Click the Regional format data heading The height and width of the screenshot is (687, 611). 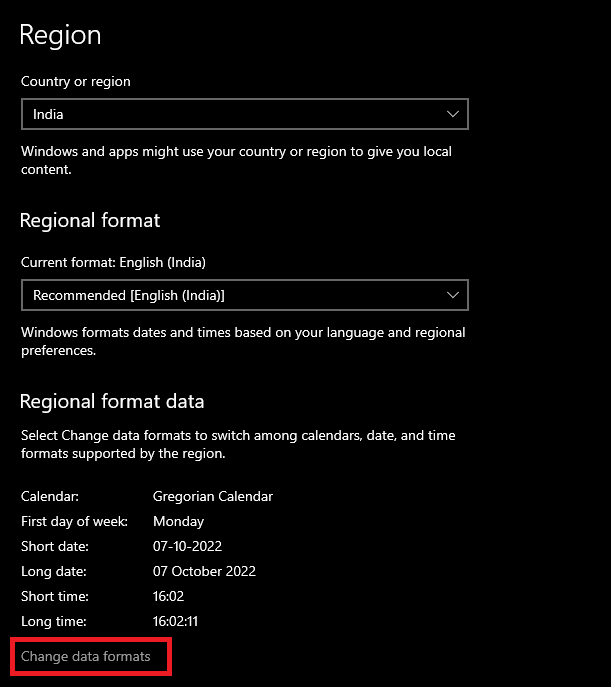coord(112,401)
